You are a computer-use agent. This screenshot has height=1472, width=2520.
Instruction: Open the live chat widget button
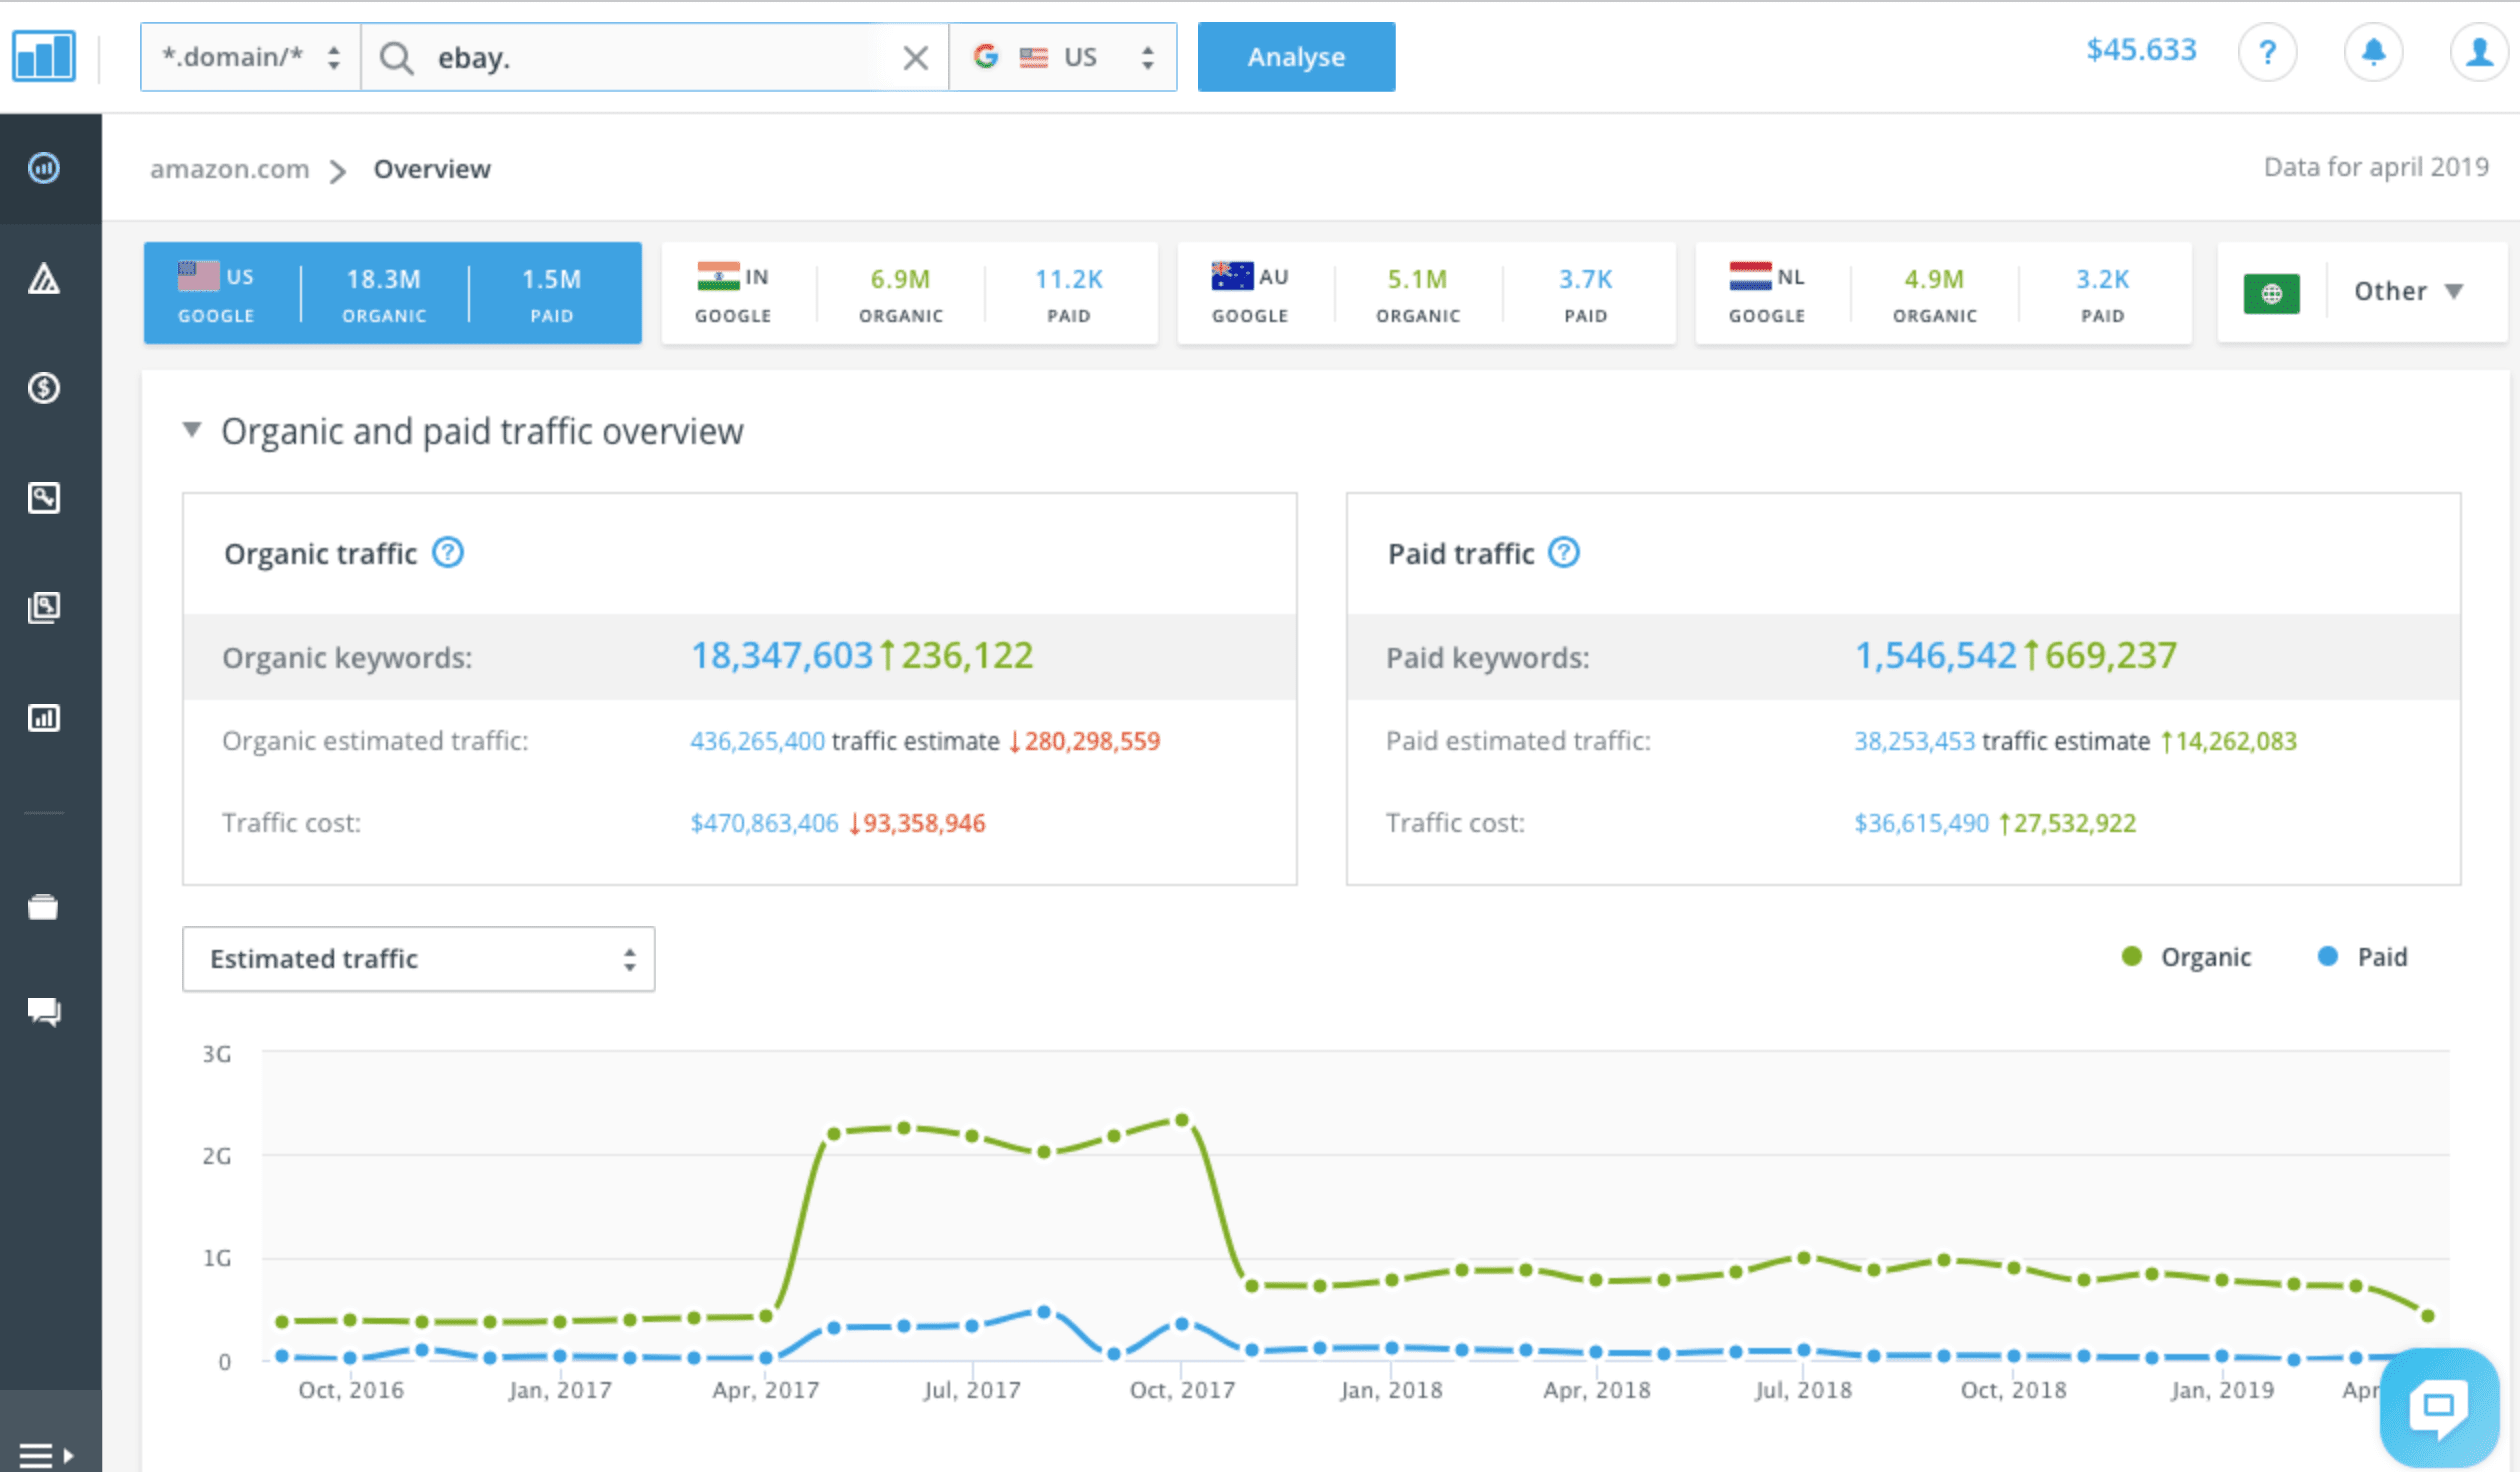point(2439,1407)
